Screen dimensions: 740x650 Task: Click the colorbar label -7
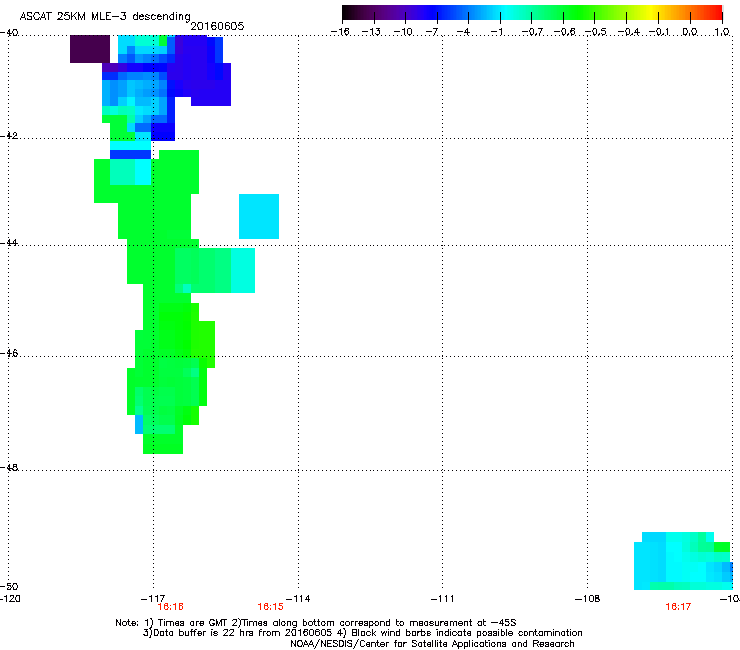(432, 32)
